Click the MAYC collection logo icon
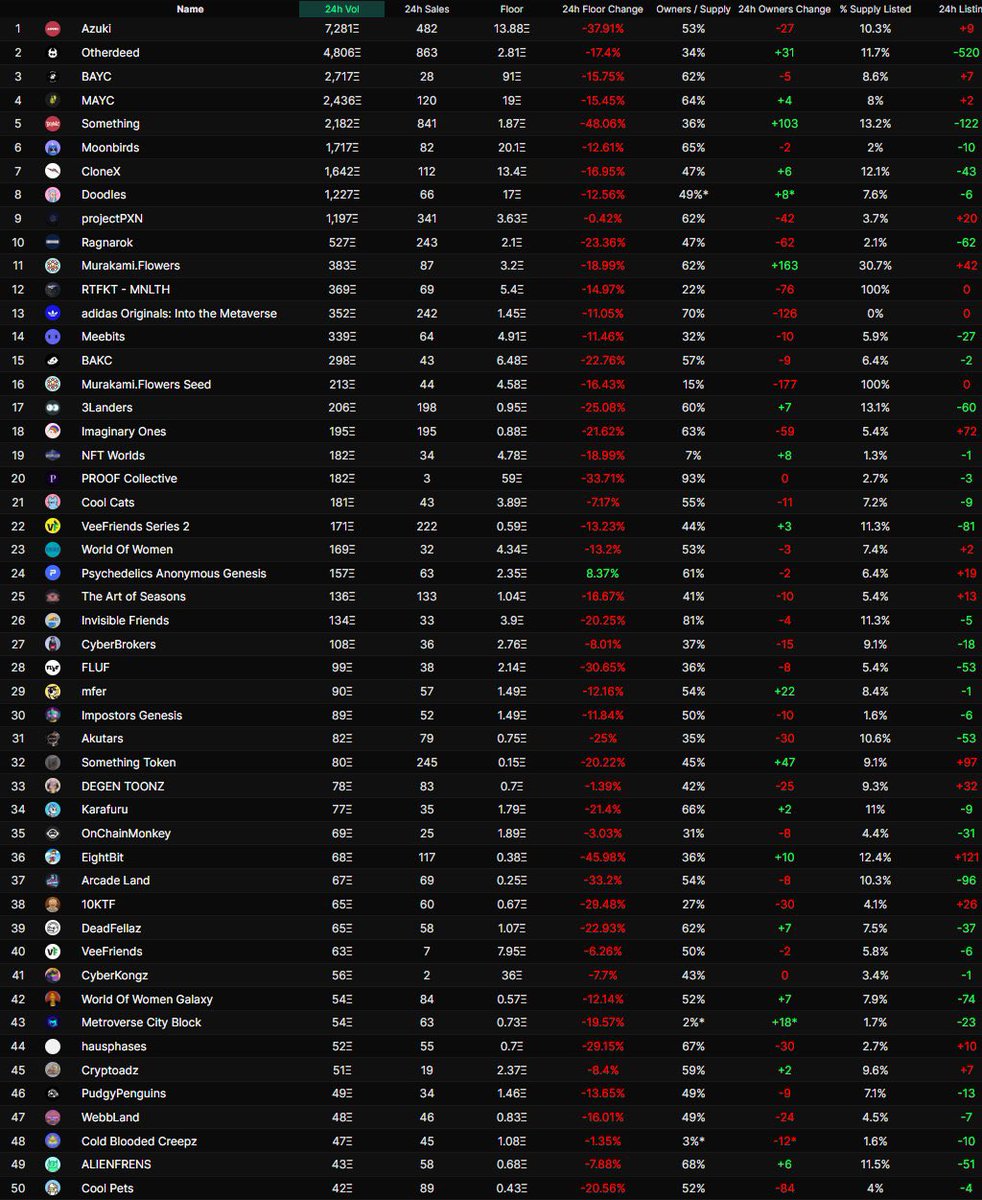 tap(53, 100)
